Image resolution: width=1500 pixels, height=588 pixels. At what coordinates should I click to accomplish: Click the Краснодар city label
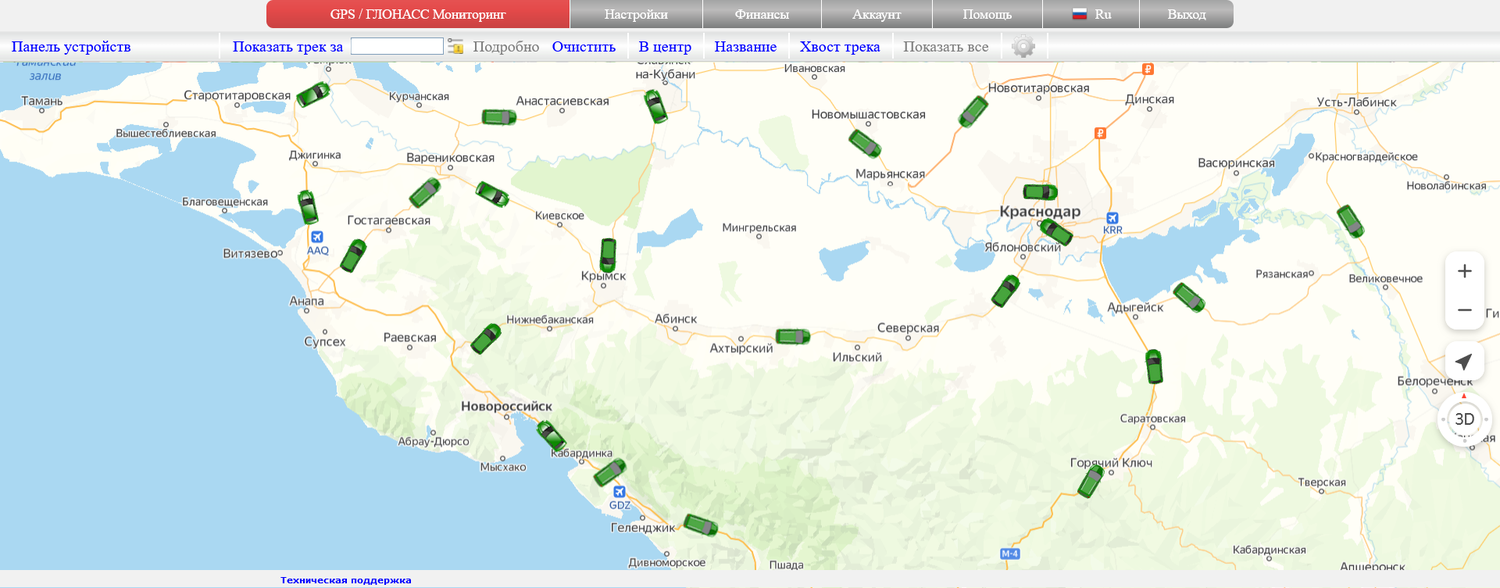(1040, 212)
